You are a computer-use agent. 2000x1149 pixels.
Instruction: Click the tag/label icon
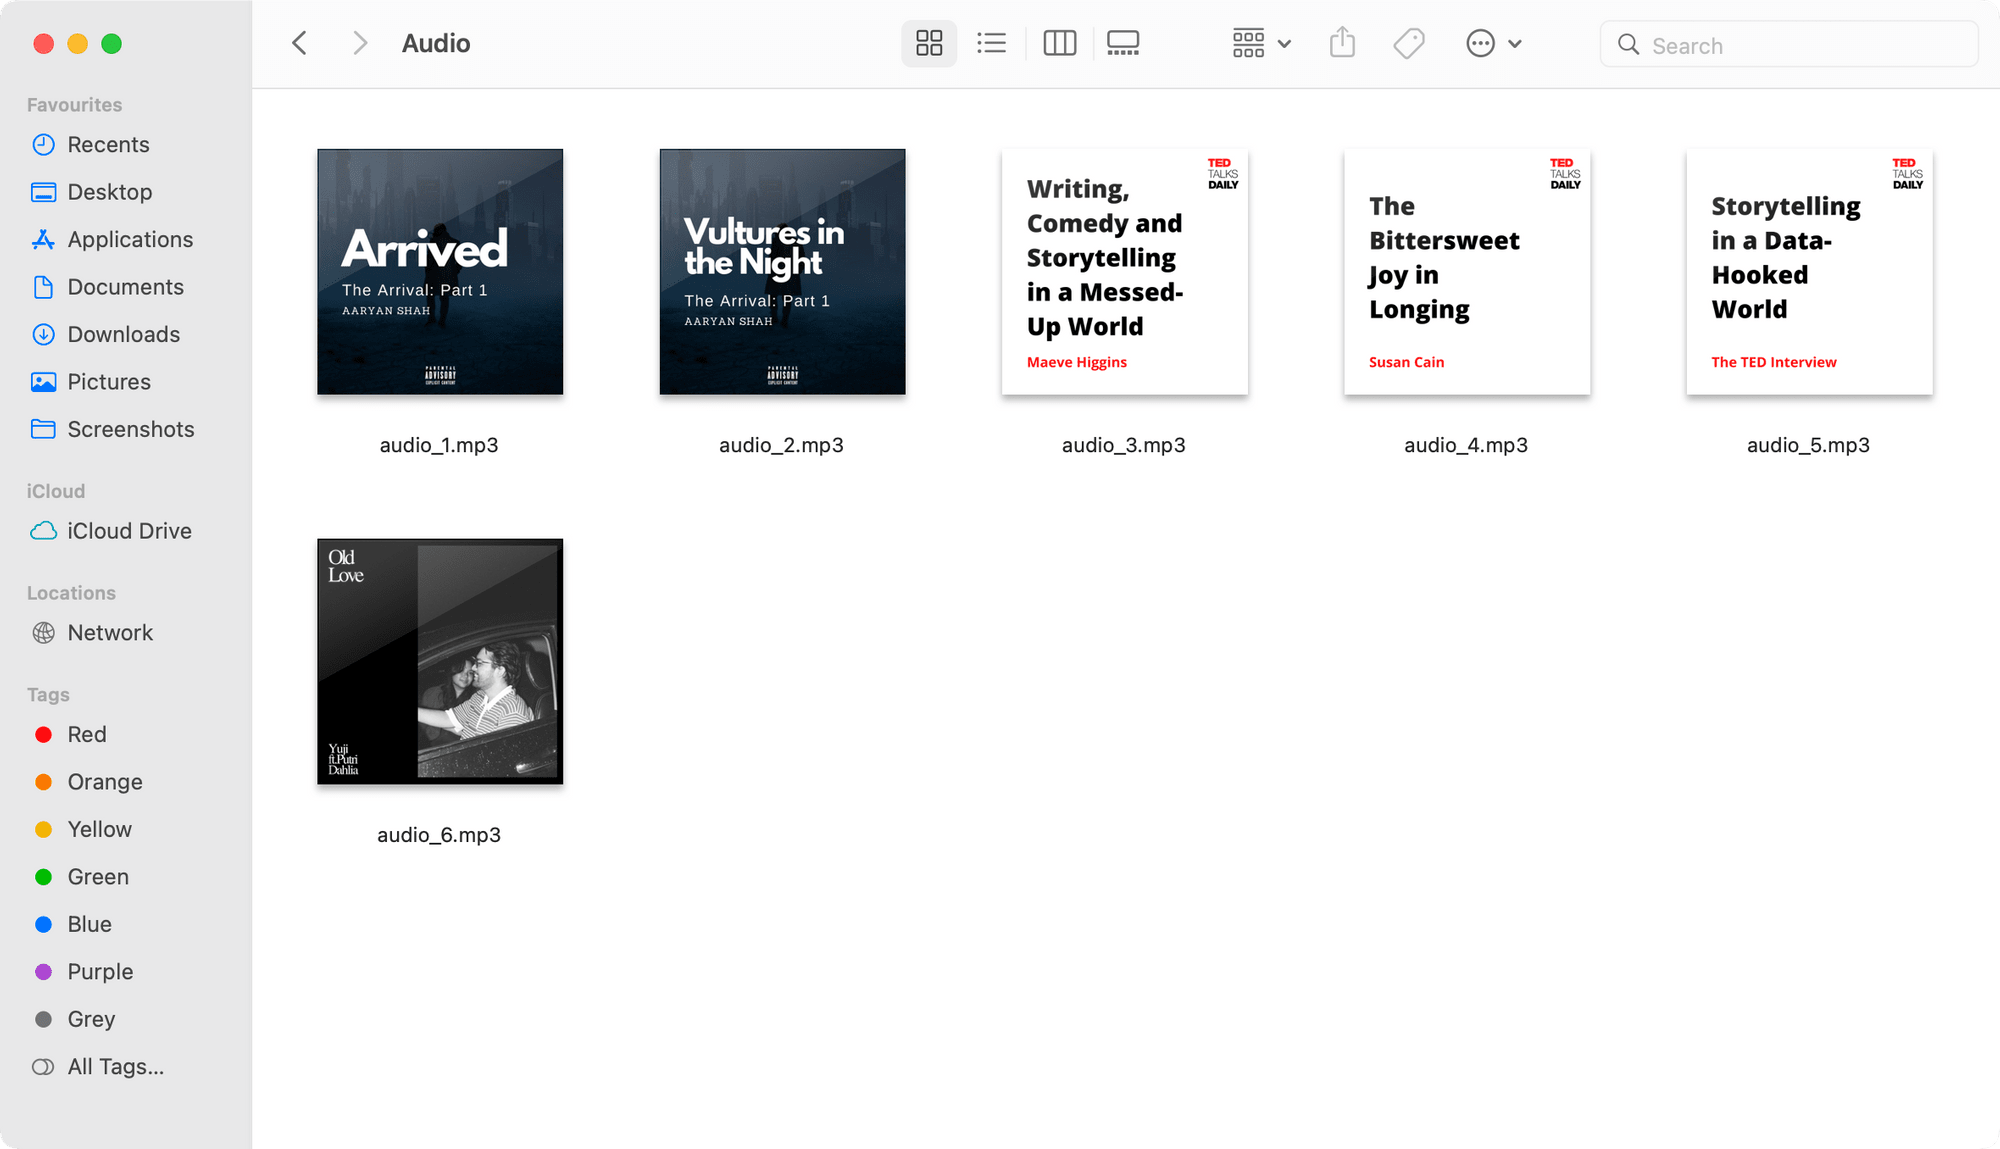tap(1409, 44)
